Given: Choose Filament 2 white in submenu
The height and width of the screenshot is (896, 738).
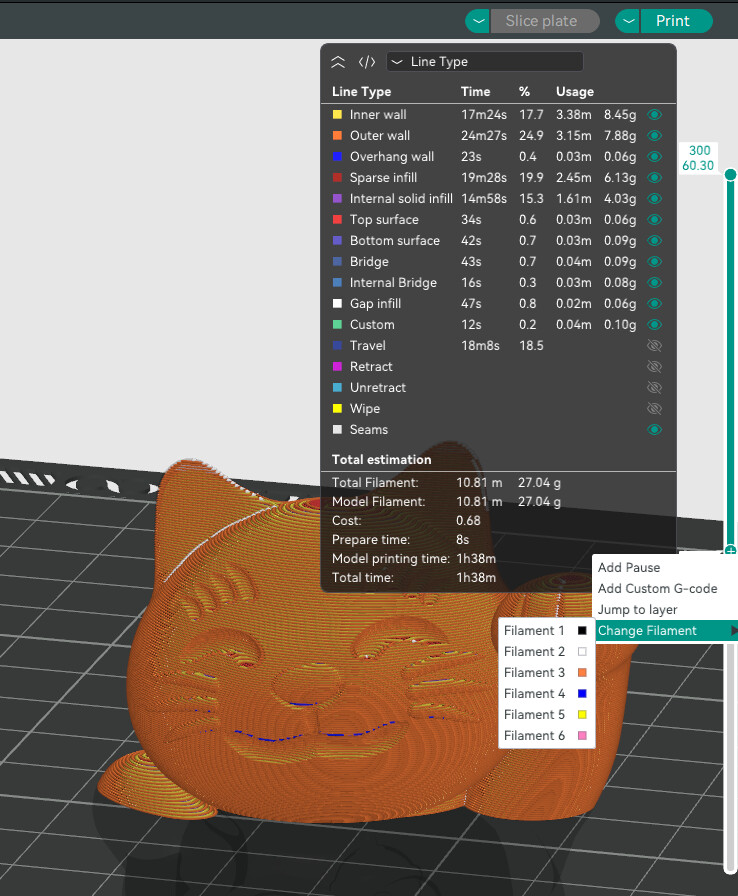Looking at the screenshot, I should [x=546, y=652].
